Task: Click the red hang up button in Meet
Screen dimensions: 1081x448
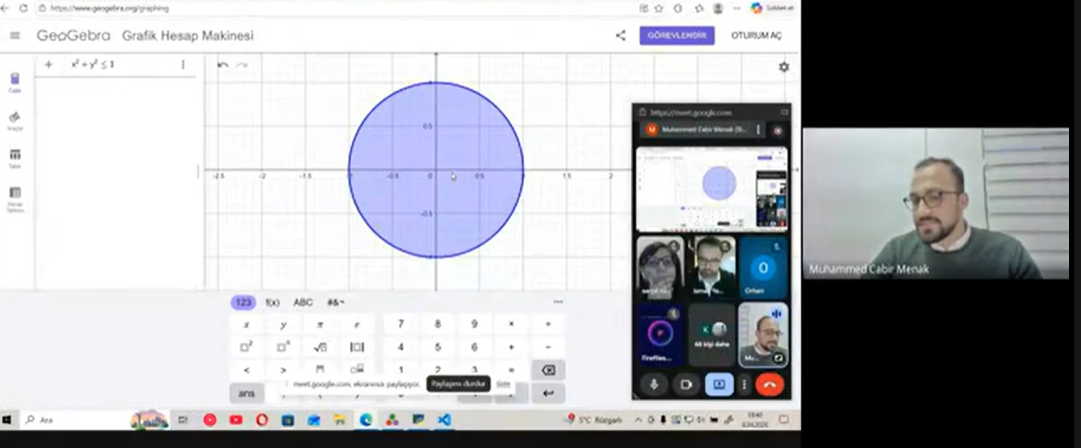Action: (769, 385)
